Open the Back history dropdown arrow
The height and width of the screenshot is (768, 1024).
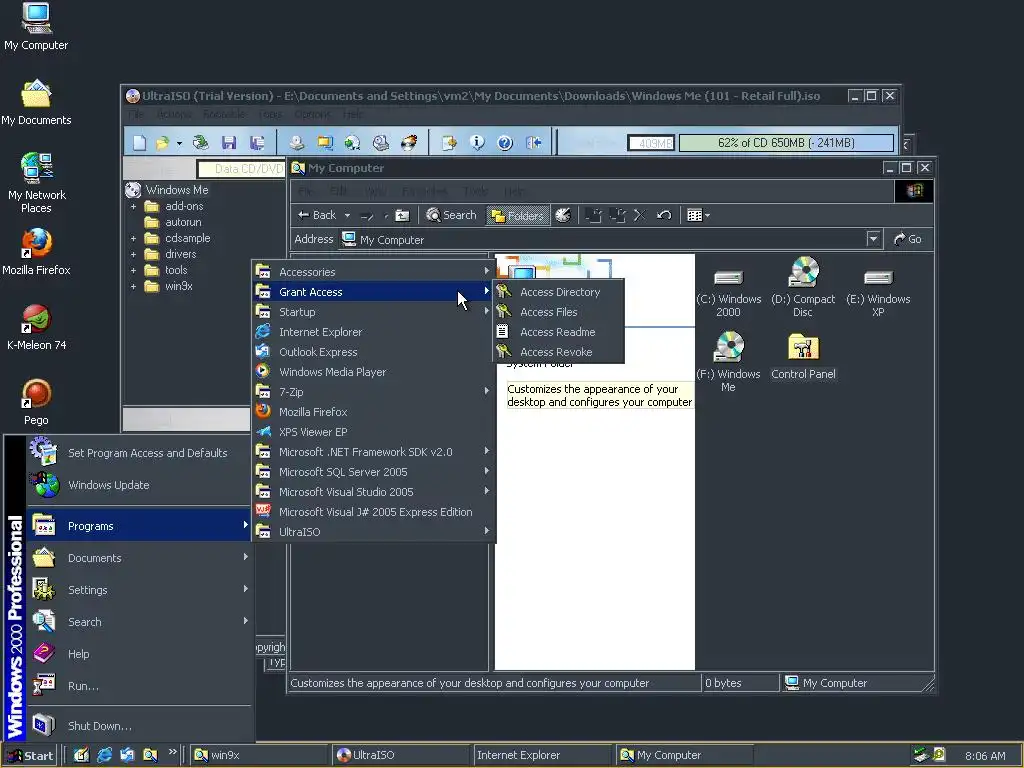[347, 216]
